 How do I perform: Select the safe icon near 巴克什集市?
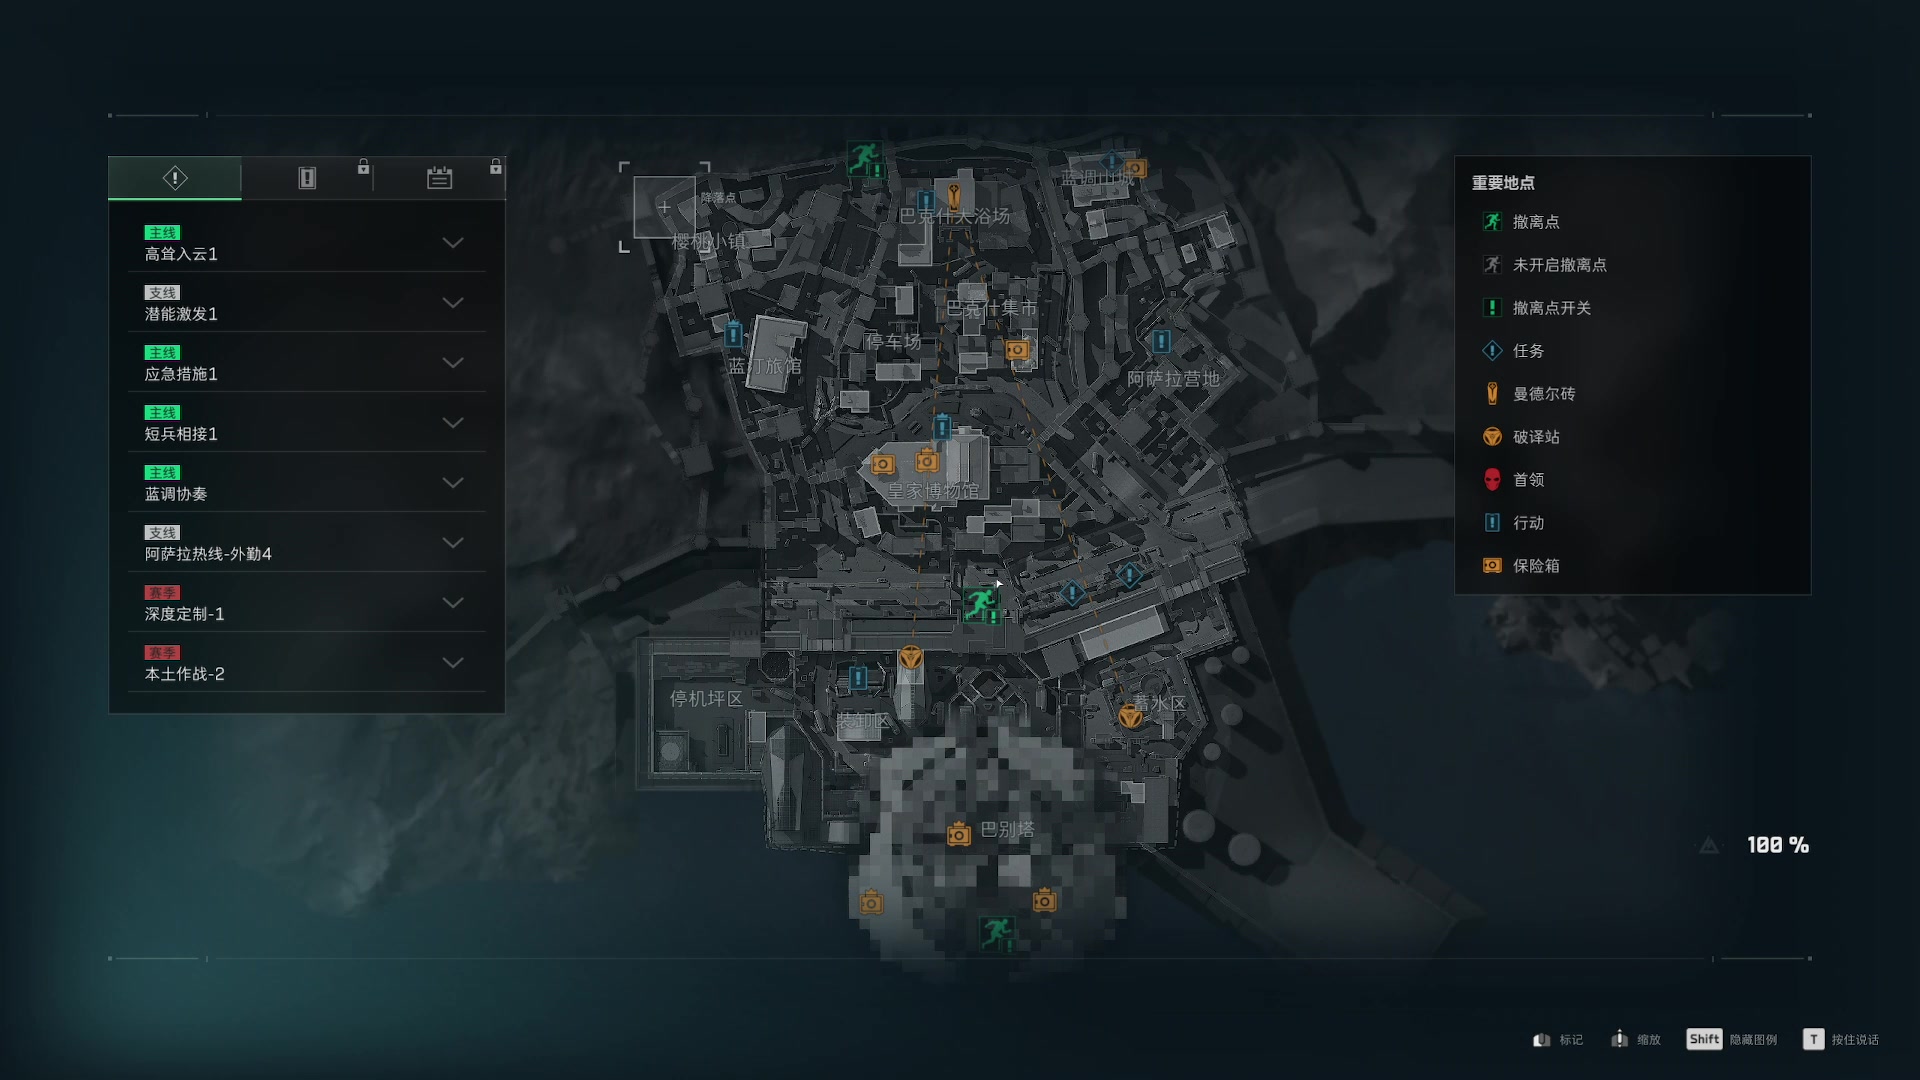(1016, 350)
